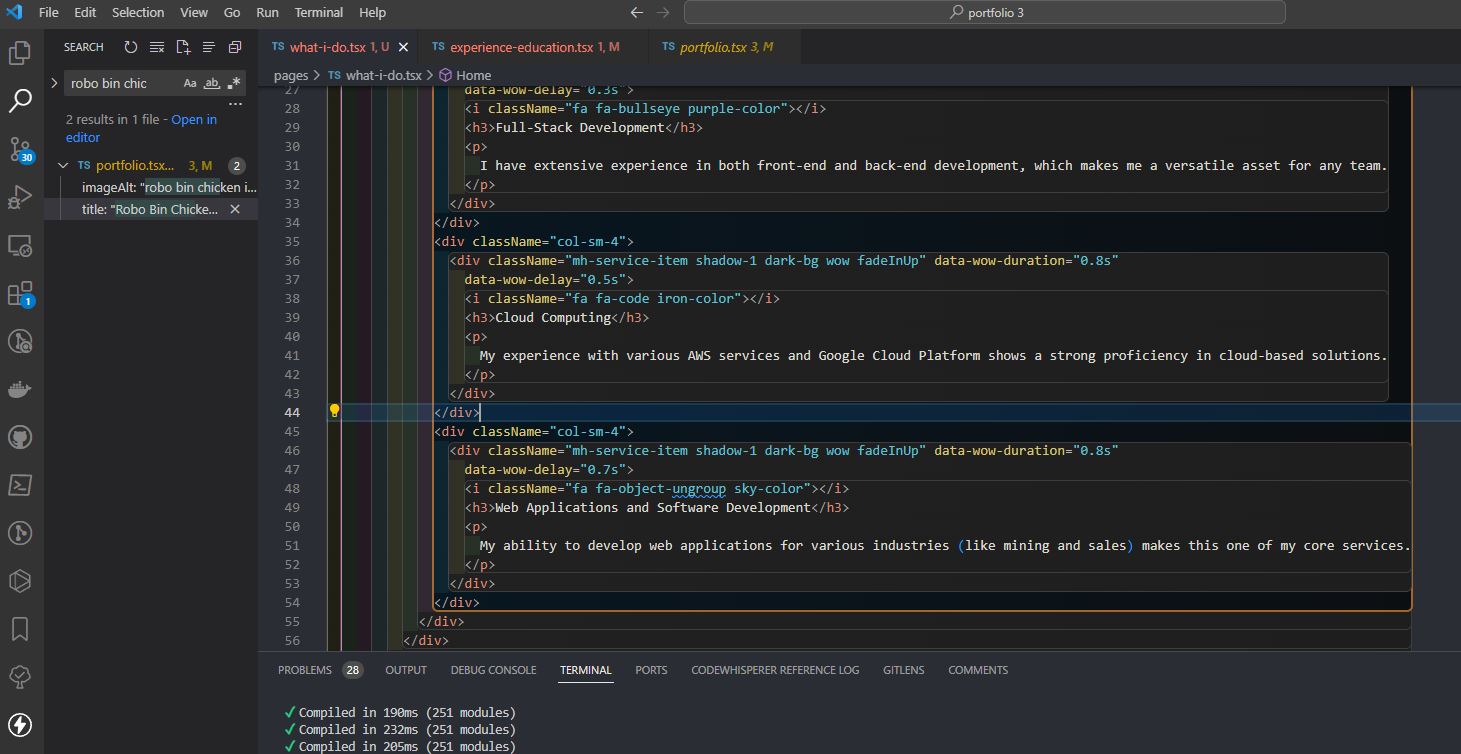Toggle Match Whole Word option
Image resolution: width=1461 pixels, height=754 pixels.
pos(211,83)
